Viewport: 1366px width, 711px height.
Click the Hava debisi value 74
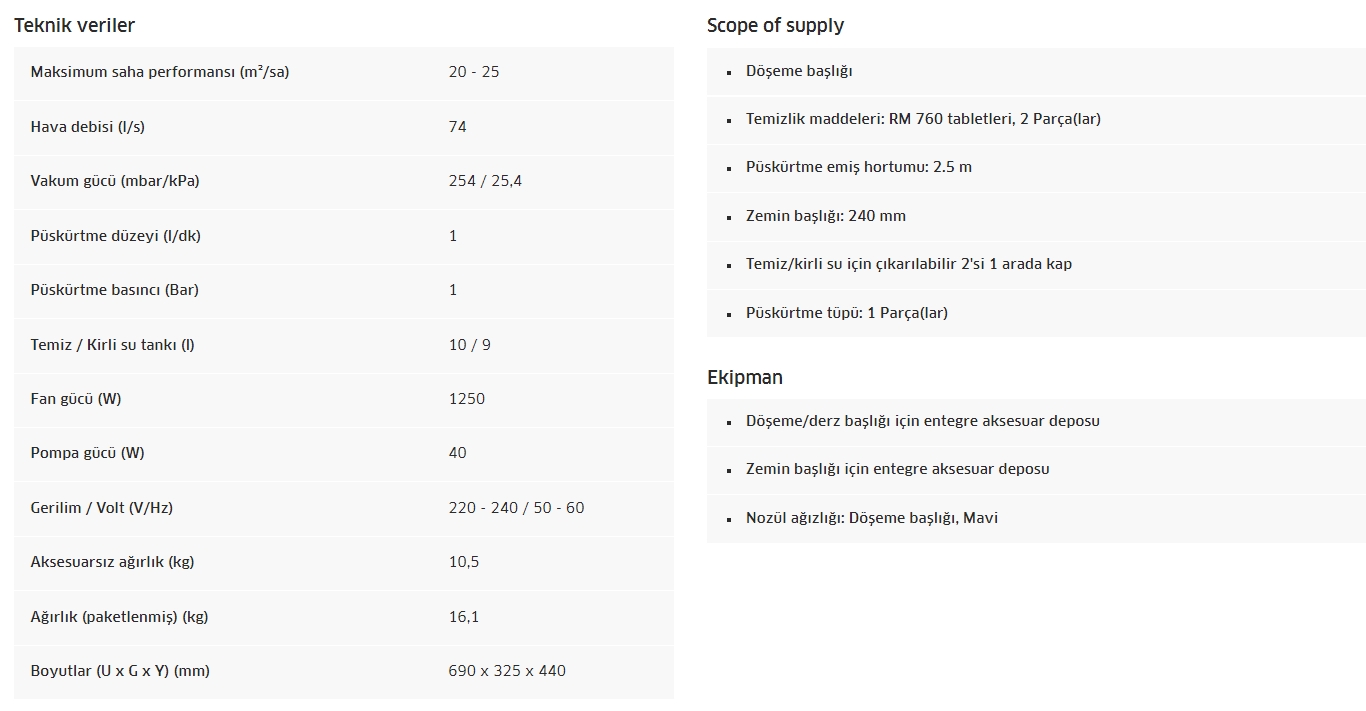(x=457, y=127)
